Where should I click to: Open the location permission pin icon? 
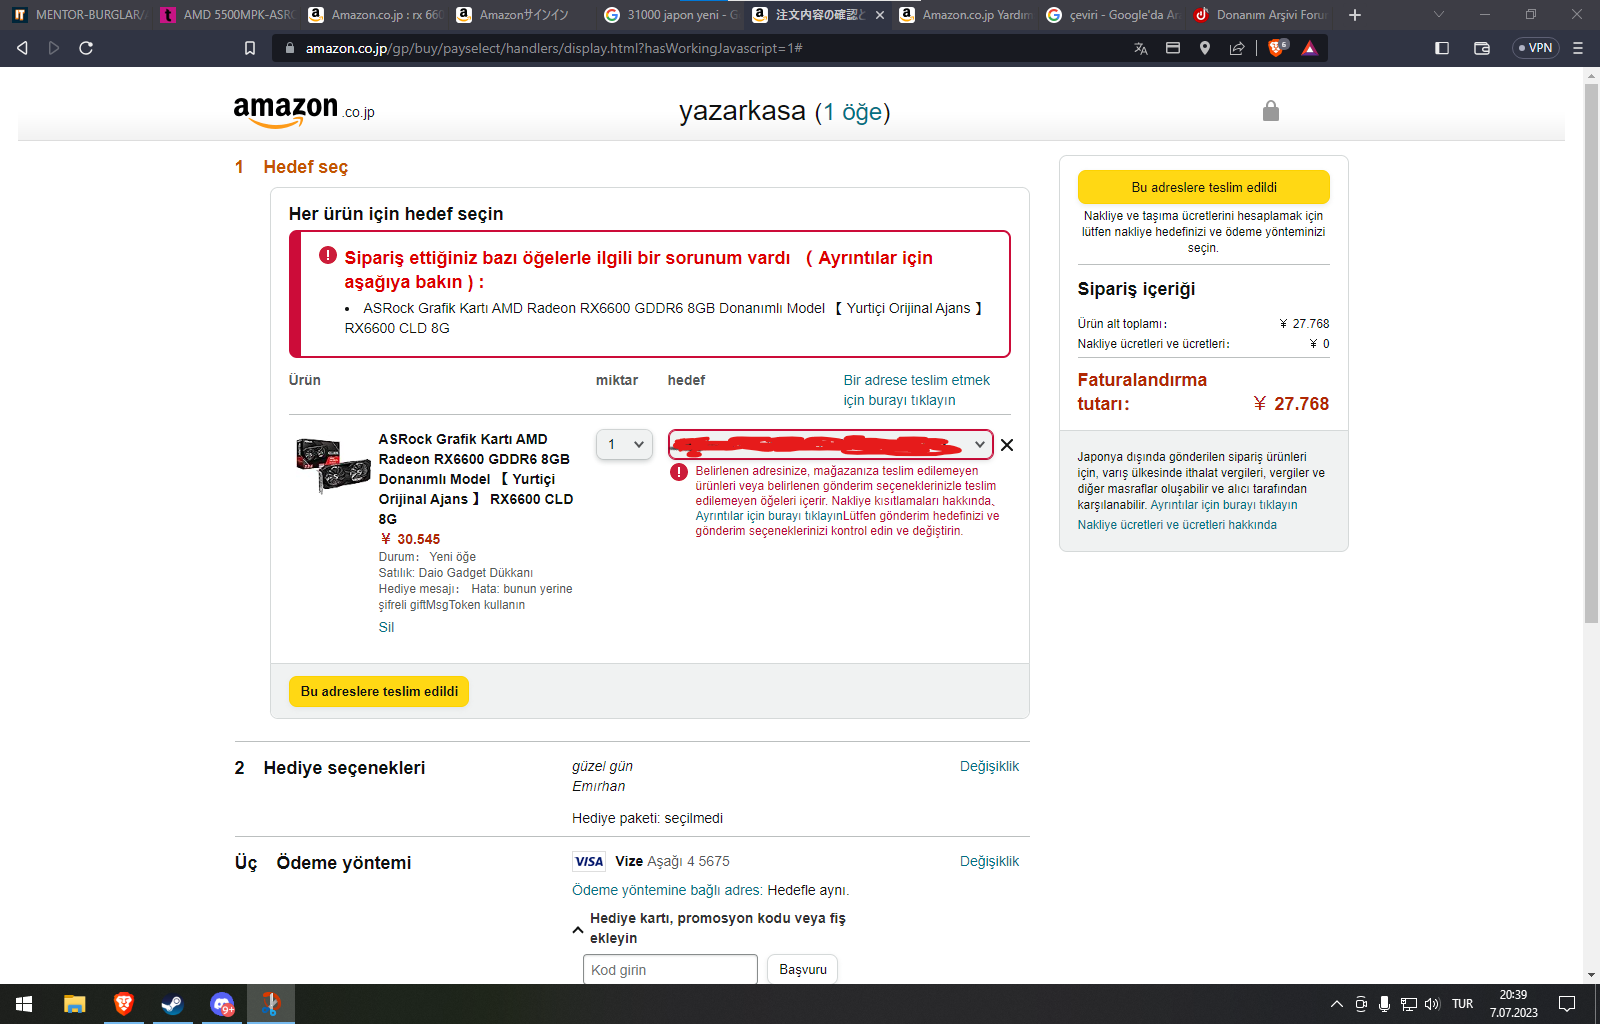pyautogui.click(x=1205, y=48)
